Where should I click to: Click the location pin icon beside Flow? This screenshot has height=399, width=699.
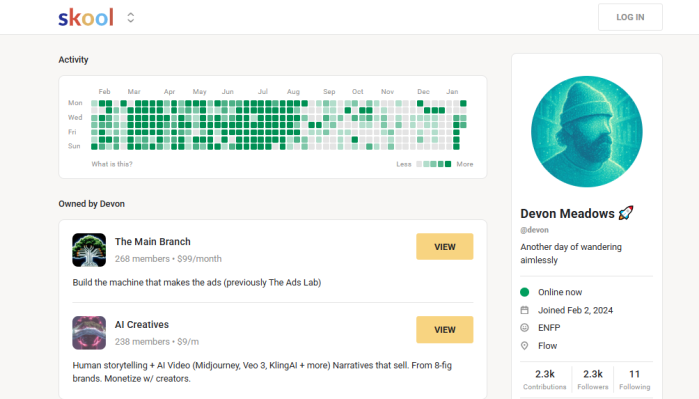pos(525,346)
